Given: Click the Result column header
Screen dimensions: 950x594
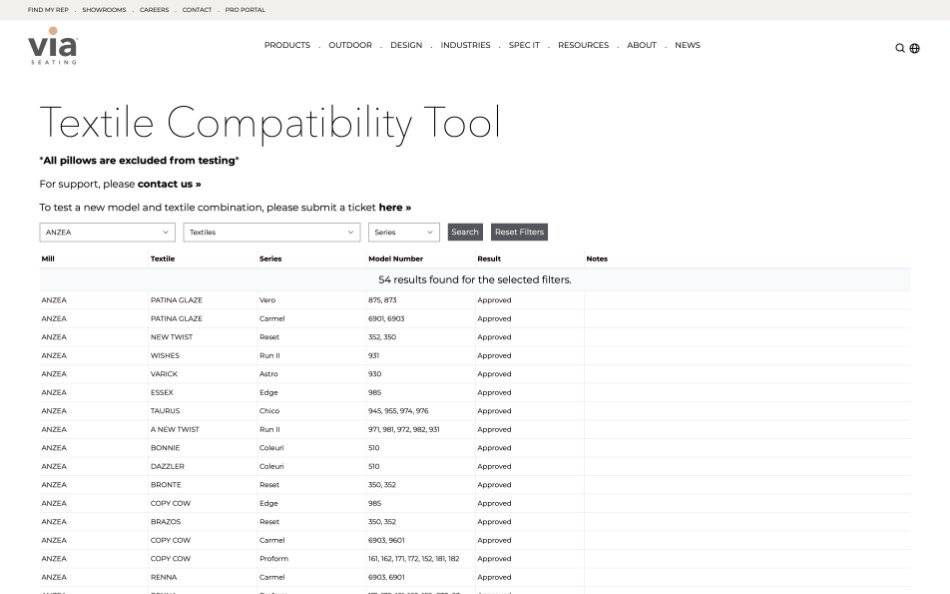Looking at the screenshot, I should tap(489, 259).
